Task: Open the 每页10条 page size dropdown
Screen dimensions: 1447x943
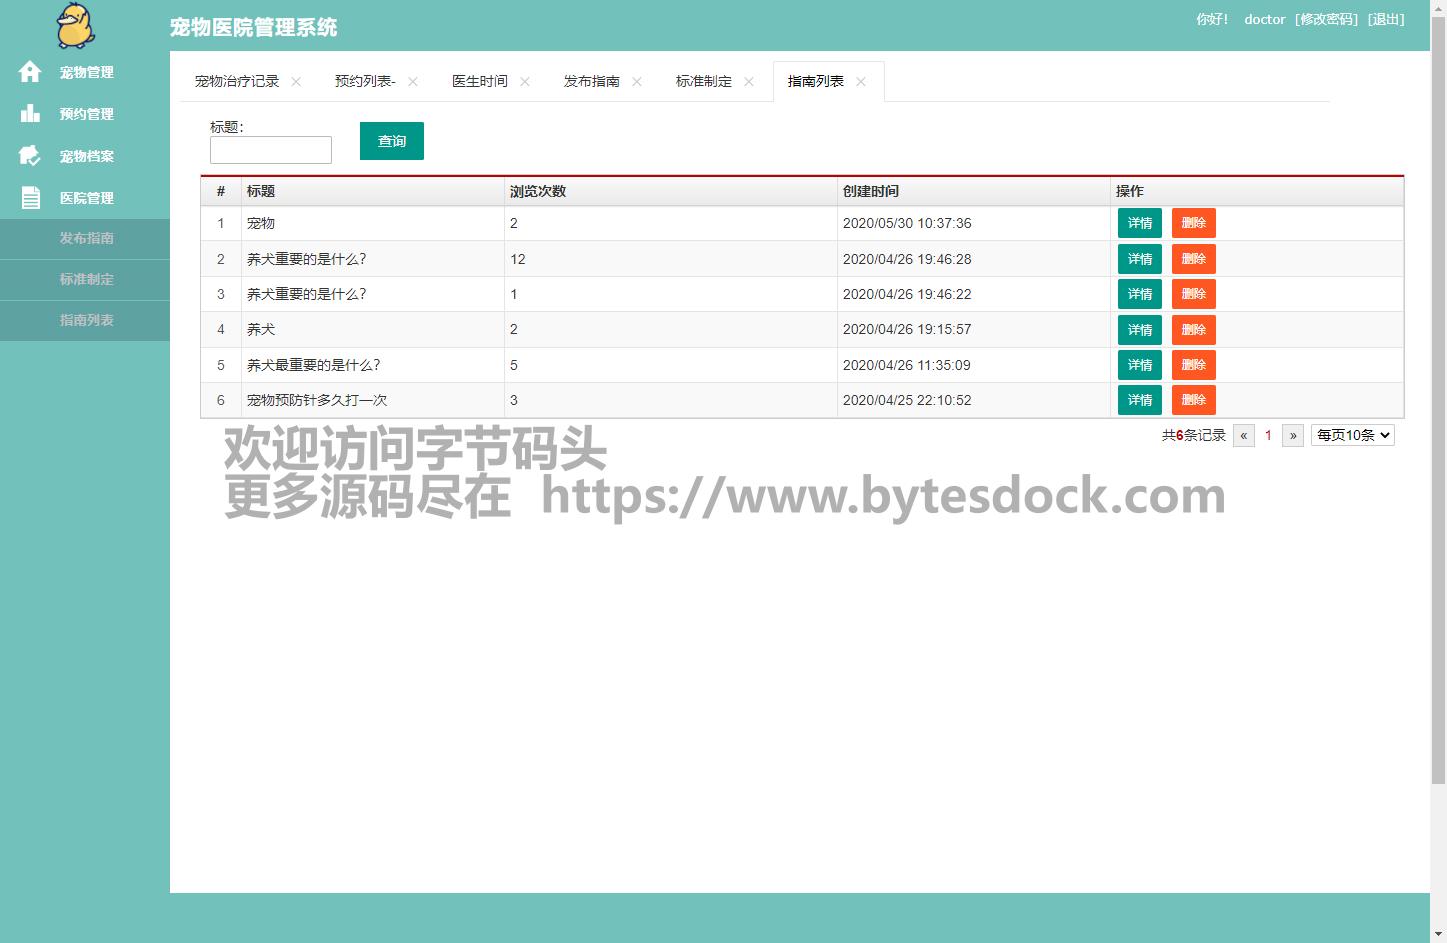Action: (x=1352, y=435)
